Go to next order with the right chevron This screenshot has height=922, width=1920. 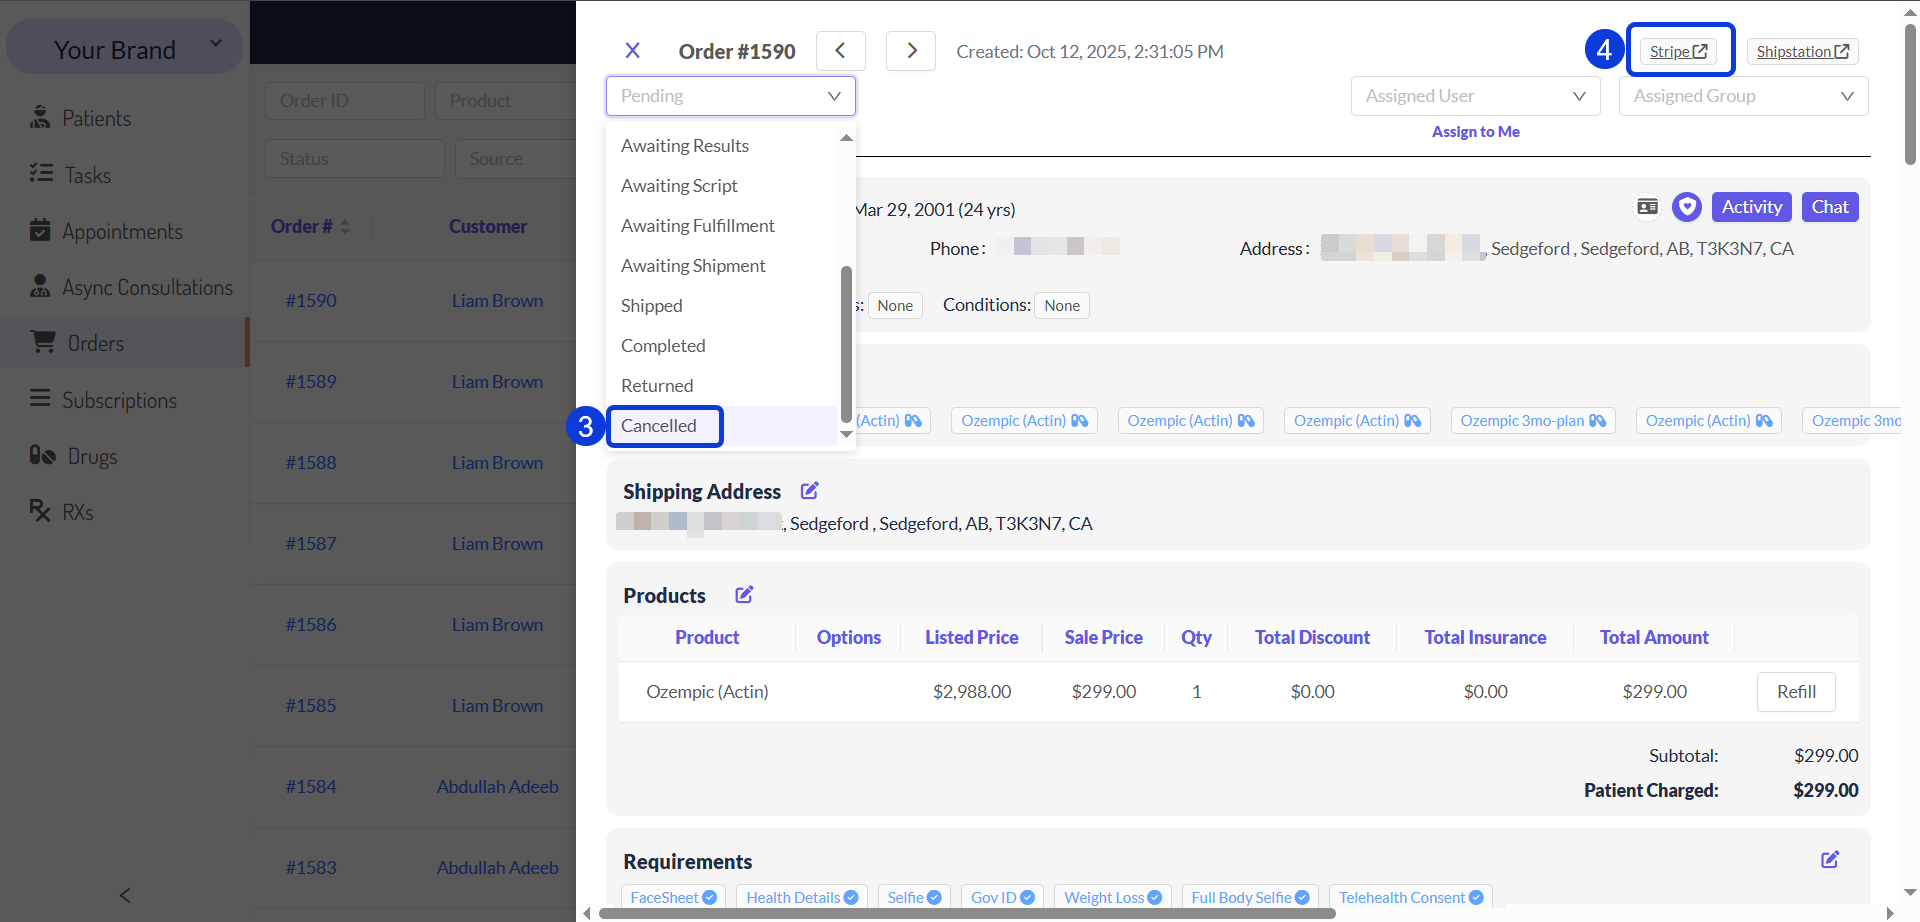coord(911,51)
